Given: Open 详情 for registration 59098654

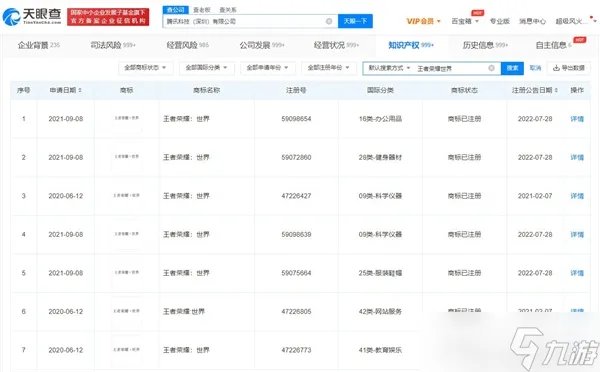Looking at the screenshot, I should tap(577, 119).
